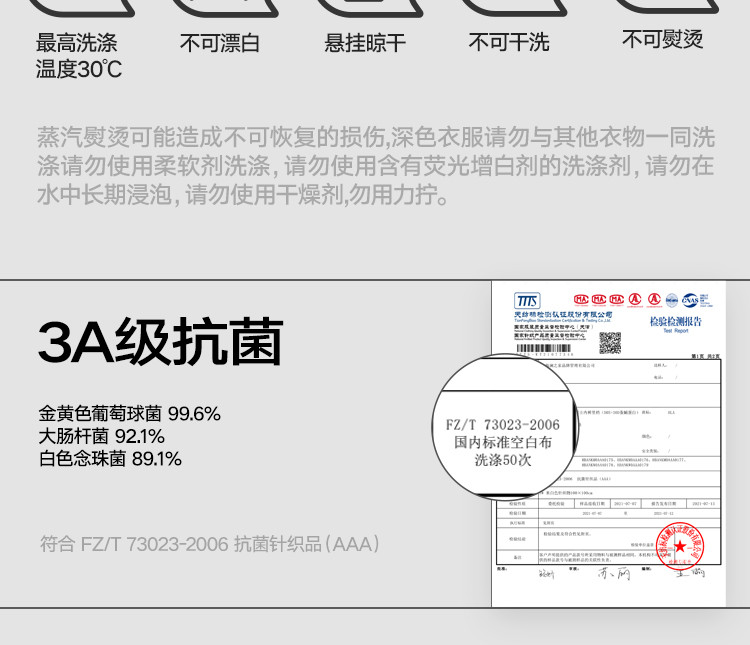Click the 30°C max wash temperature icon
This screenshot has width=750, height=645.
78,7
